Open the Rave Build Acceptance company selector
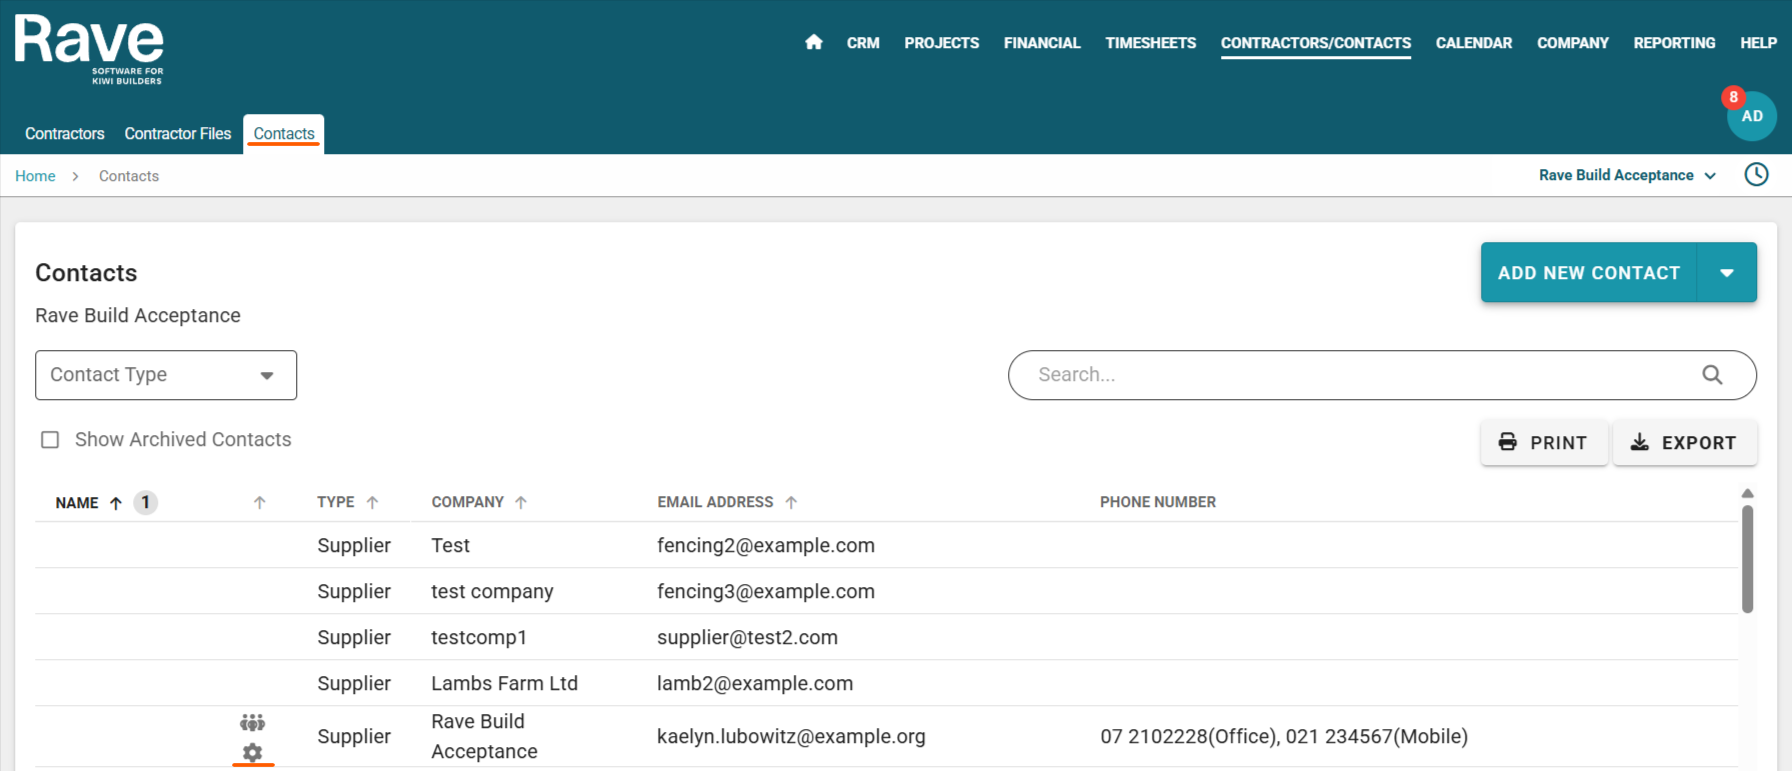 [1627, 175]
